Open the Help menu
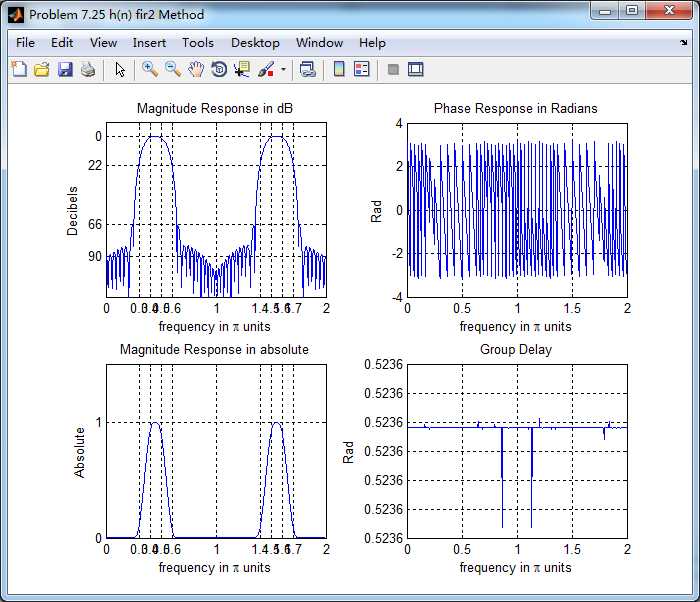This screenshot has width=700, height=602. click(372, 43)
